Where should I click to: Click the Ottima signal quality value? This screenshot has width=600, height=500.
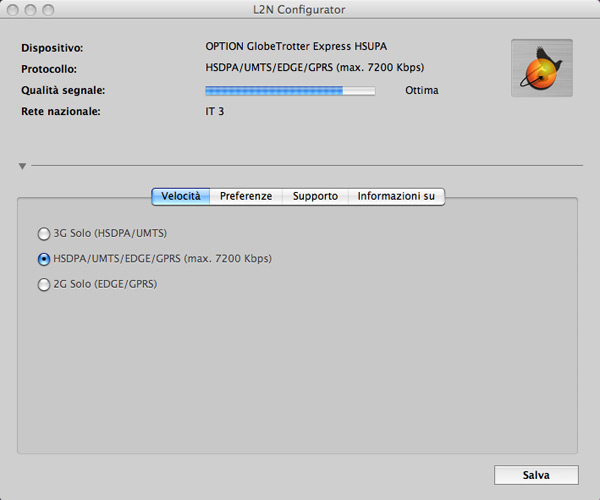tap(422, 90)
